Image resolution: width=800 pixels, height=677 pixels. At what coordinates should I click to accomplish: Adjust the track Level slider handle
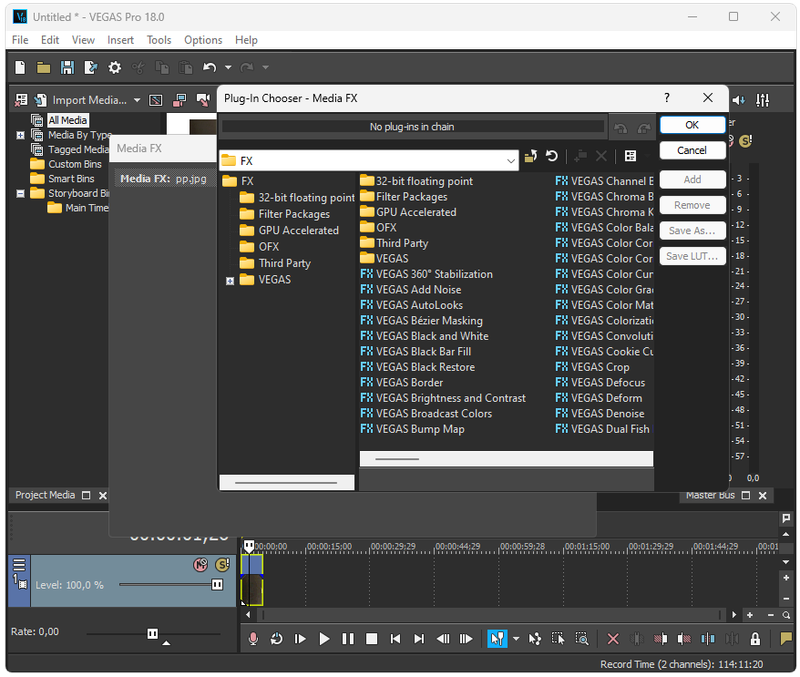click(217, 585)
